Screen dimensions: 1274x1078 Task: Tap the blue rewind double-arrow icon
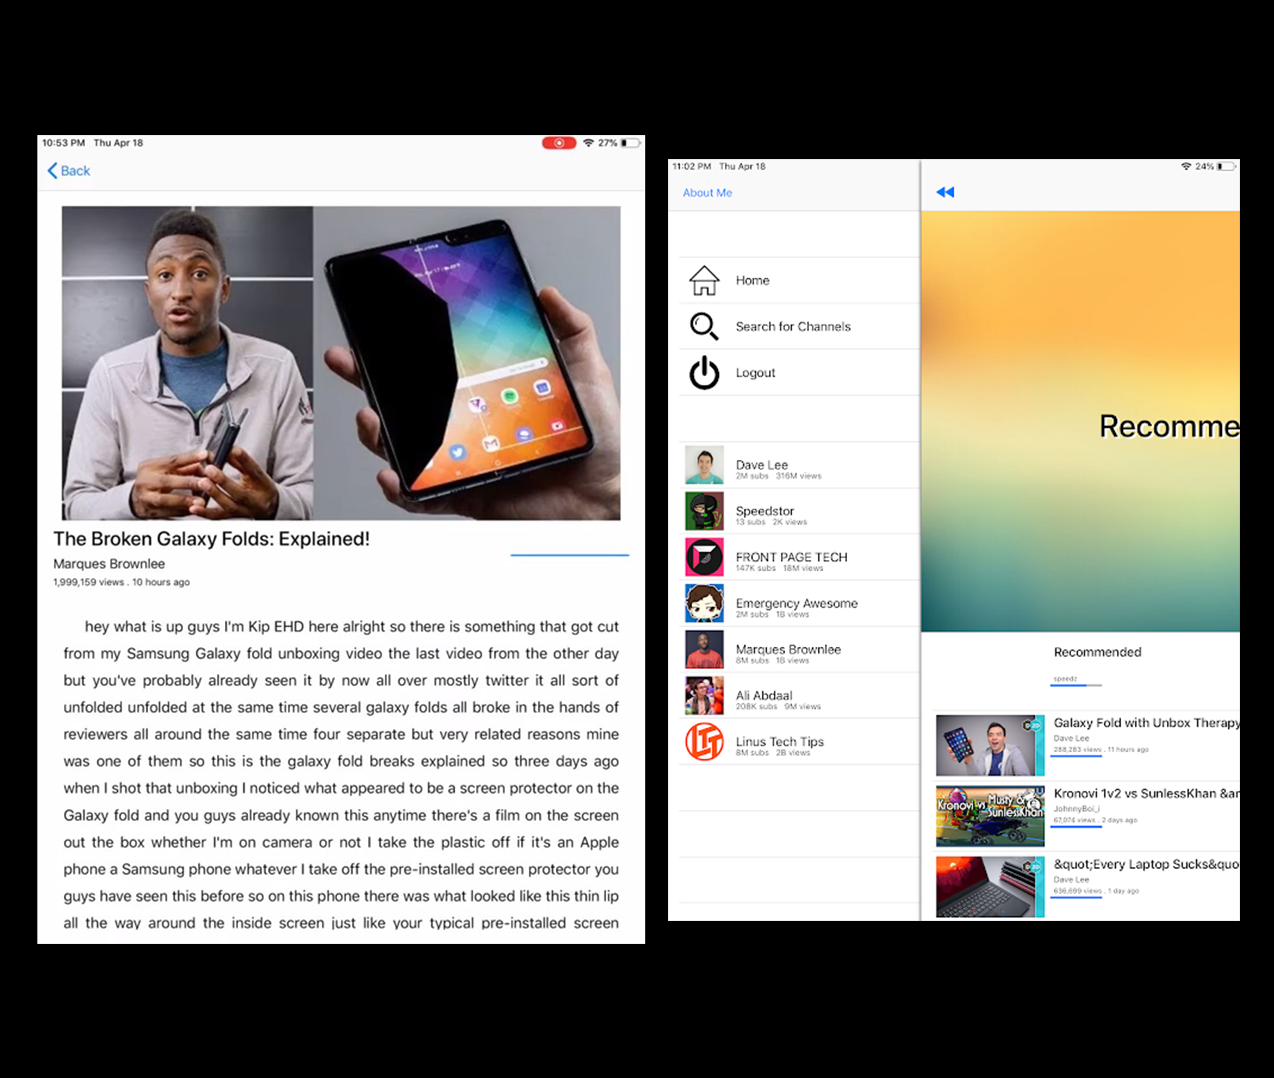coord(945,192)
